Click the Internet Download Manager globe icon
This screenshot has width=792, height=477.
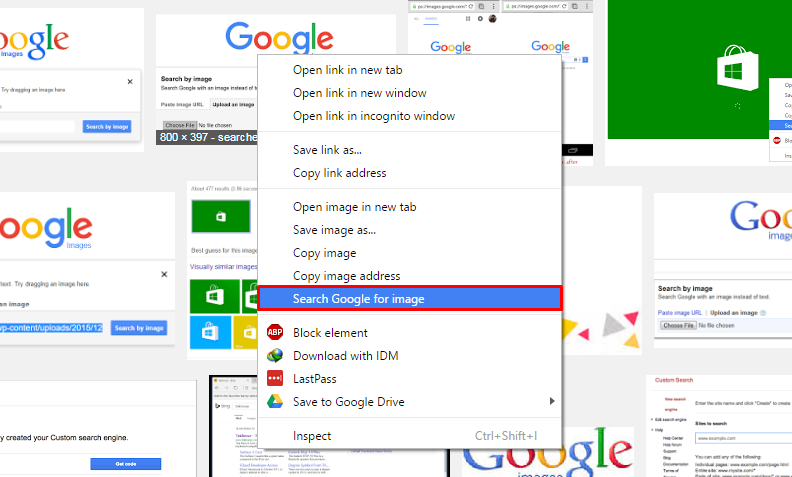tap(275, 355)
